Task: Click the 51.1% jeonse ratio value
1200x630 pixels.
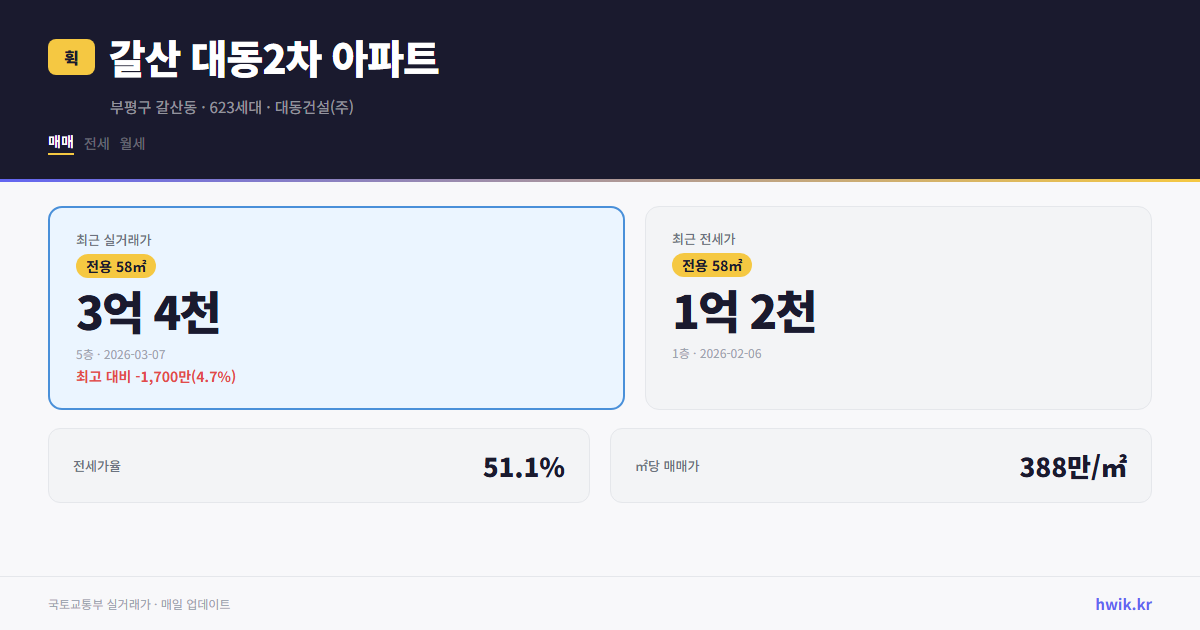Action: tap(524, 465)
